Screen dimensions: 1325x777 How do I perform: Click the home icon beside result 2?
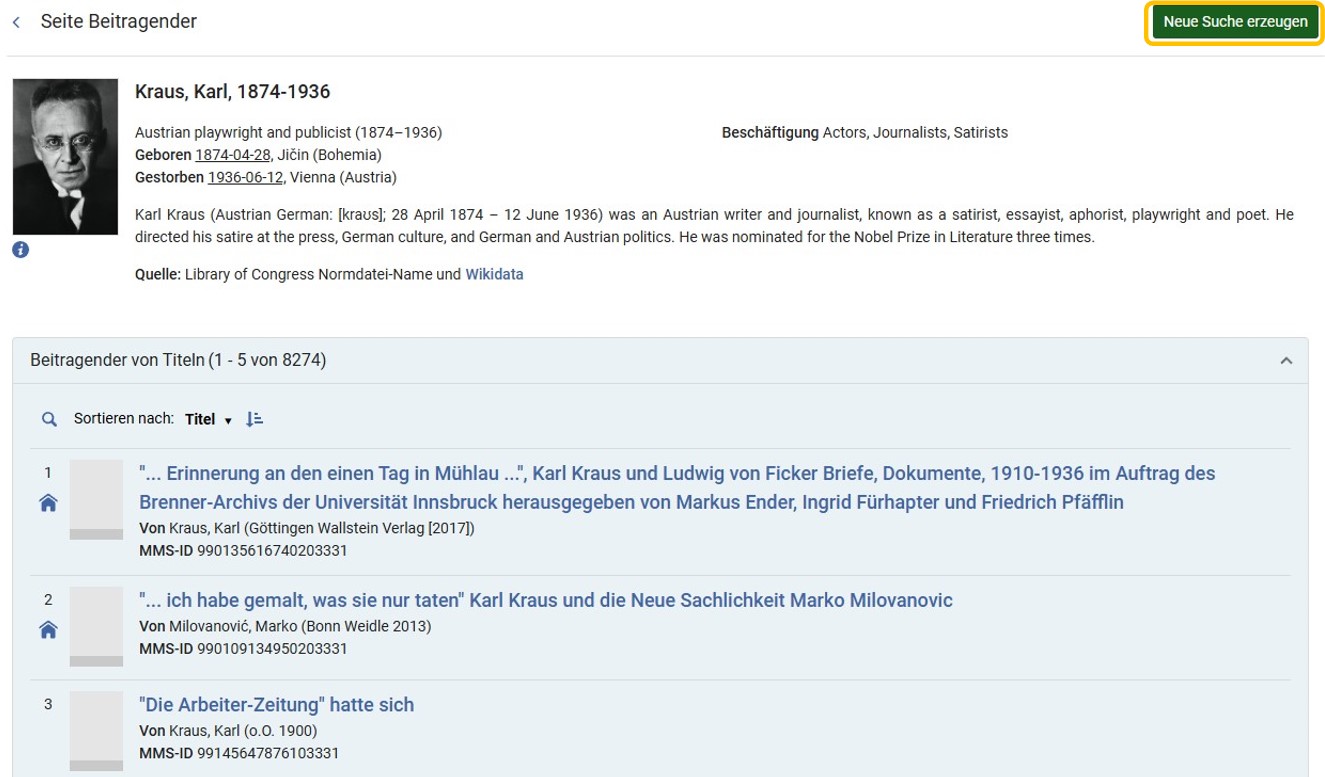click(x=48, y=629)
